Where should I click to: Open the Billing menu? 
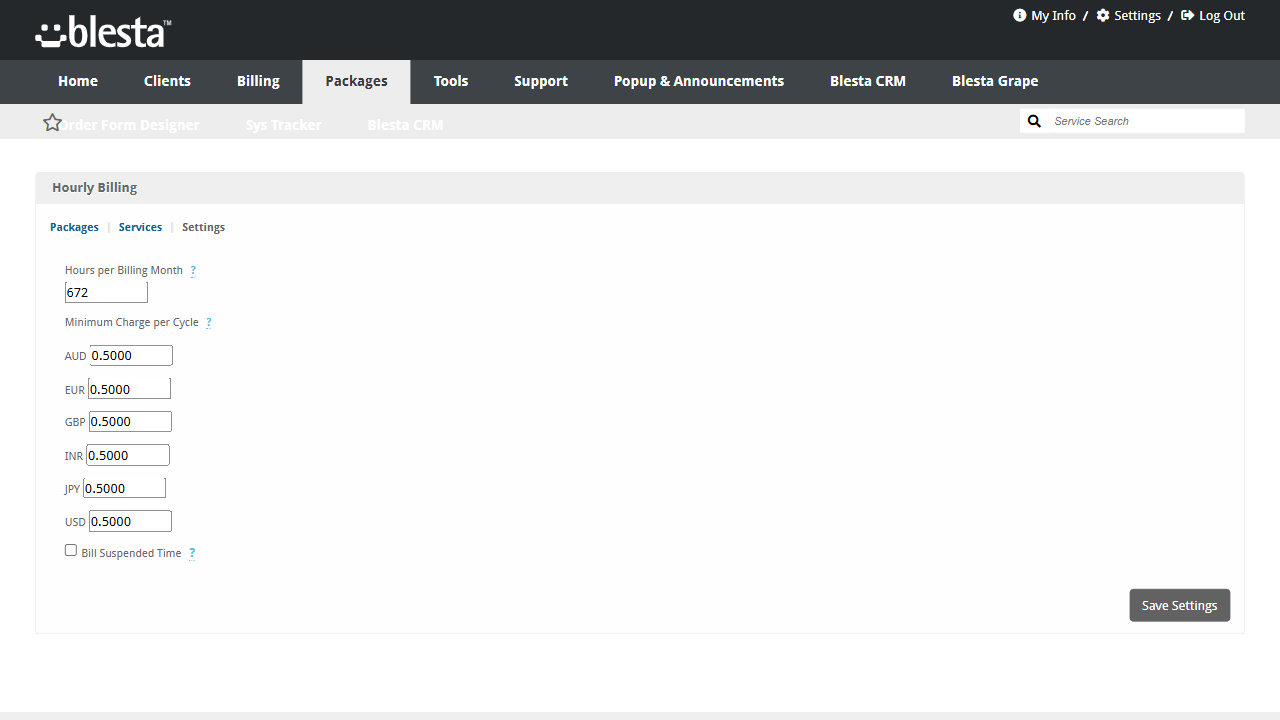click(x=258, y=81)
